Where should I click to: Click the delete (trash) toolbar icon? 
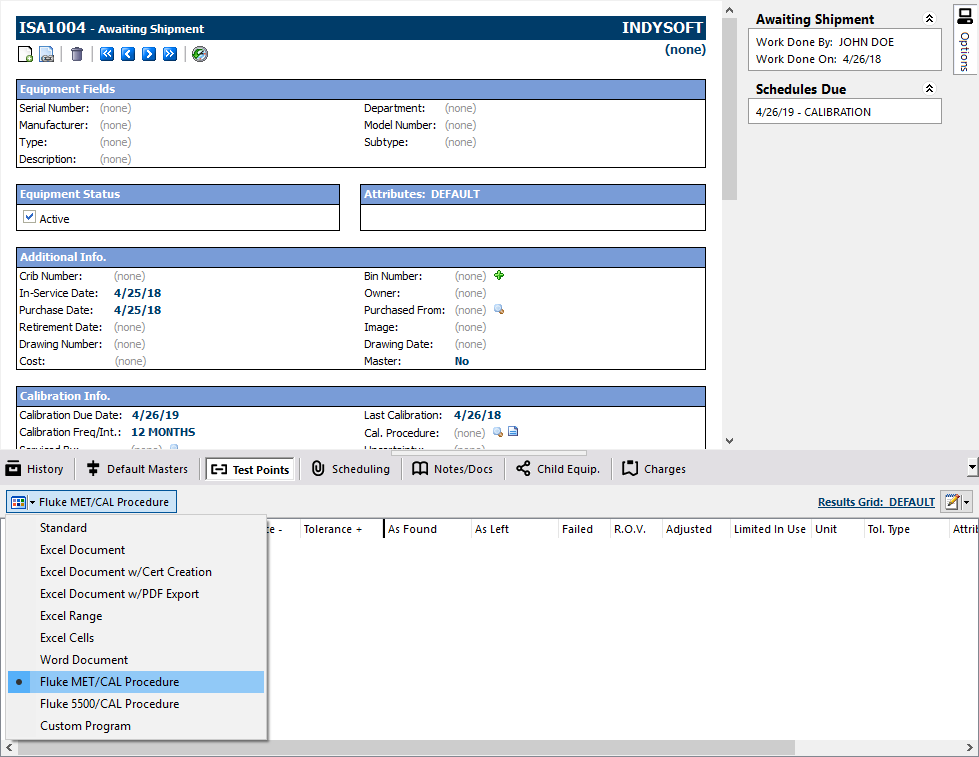(75, 54)
